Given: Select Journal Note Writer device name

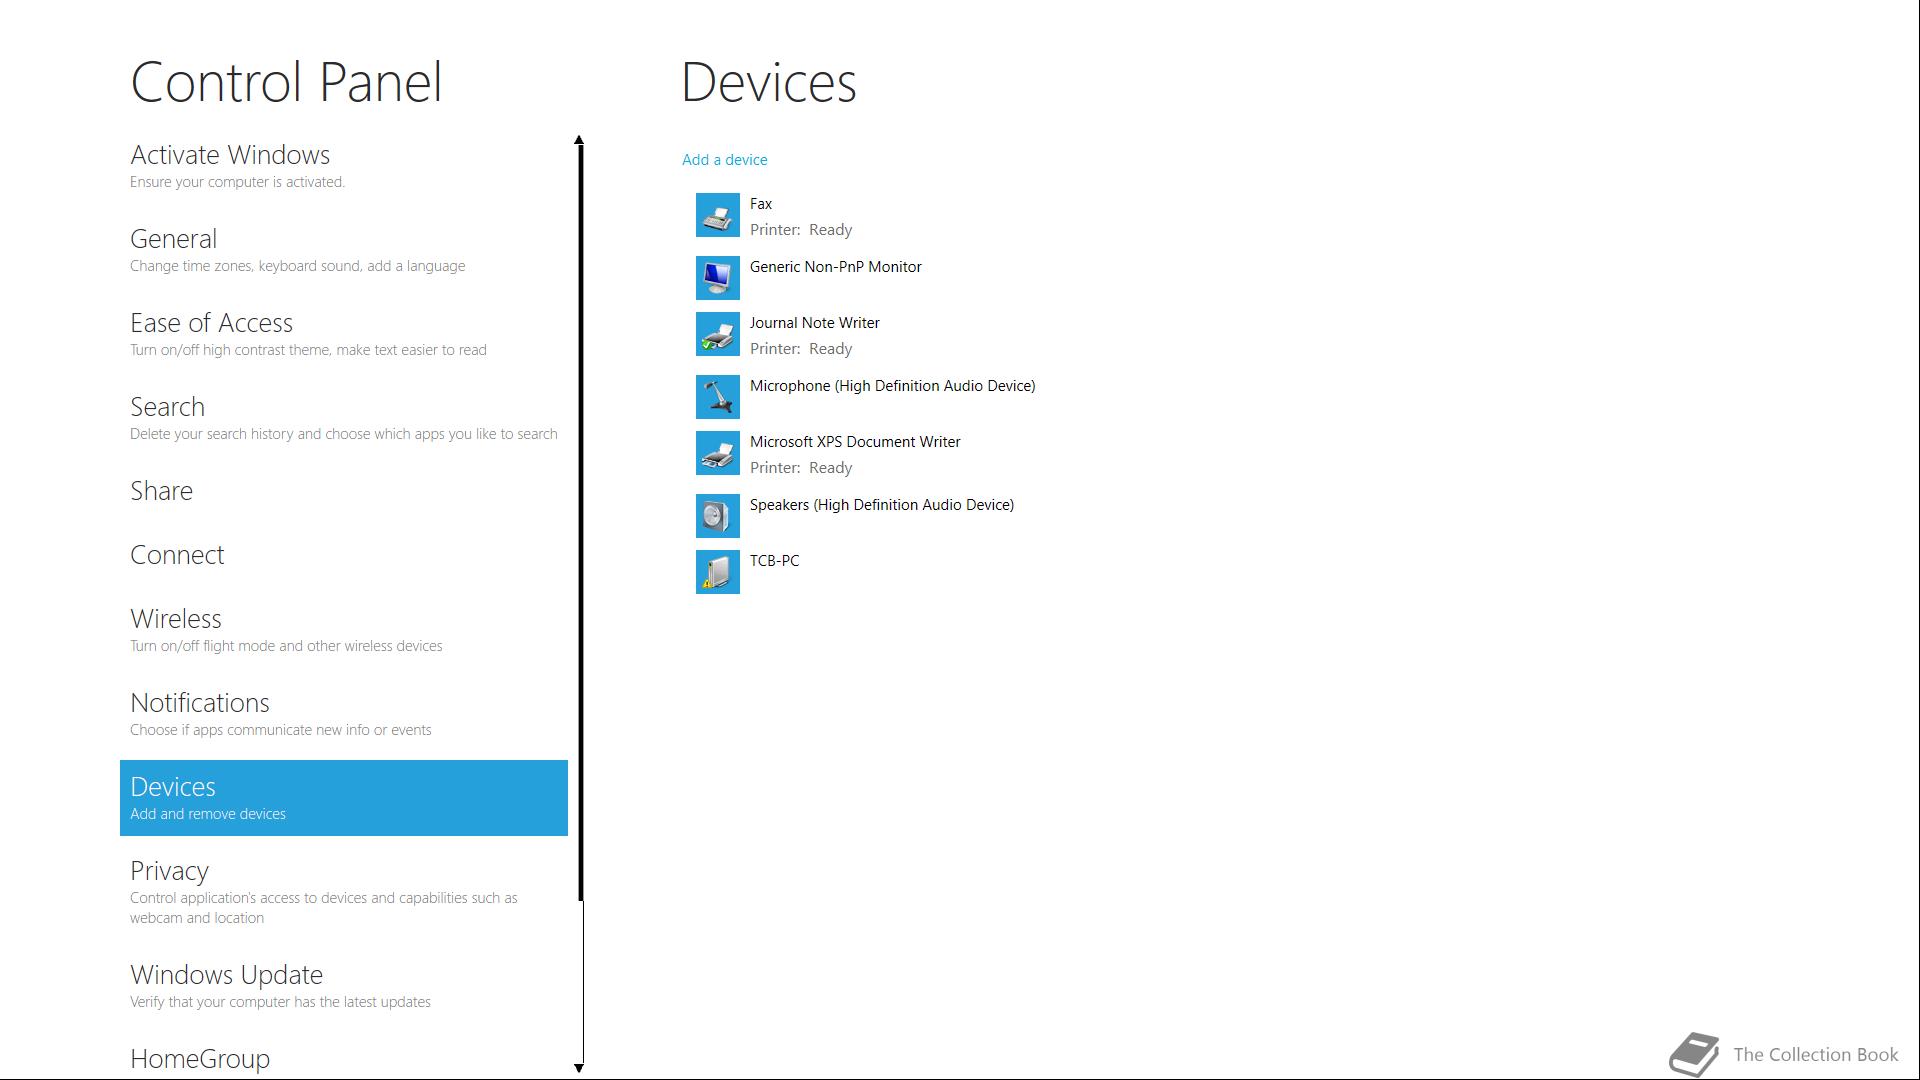Looking at the screenshot, I should [815, 323].
